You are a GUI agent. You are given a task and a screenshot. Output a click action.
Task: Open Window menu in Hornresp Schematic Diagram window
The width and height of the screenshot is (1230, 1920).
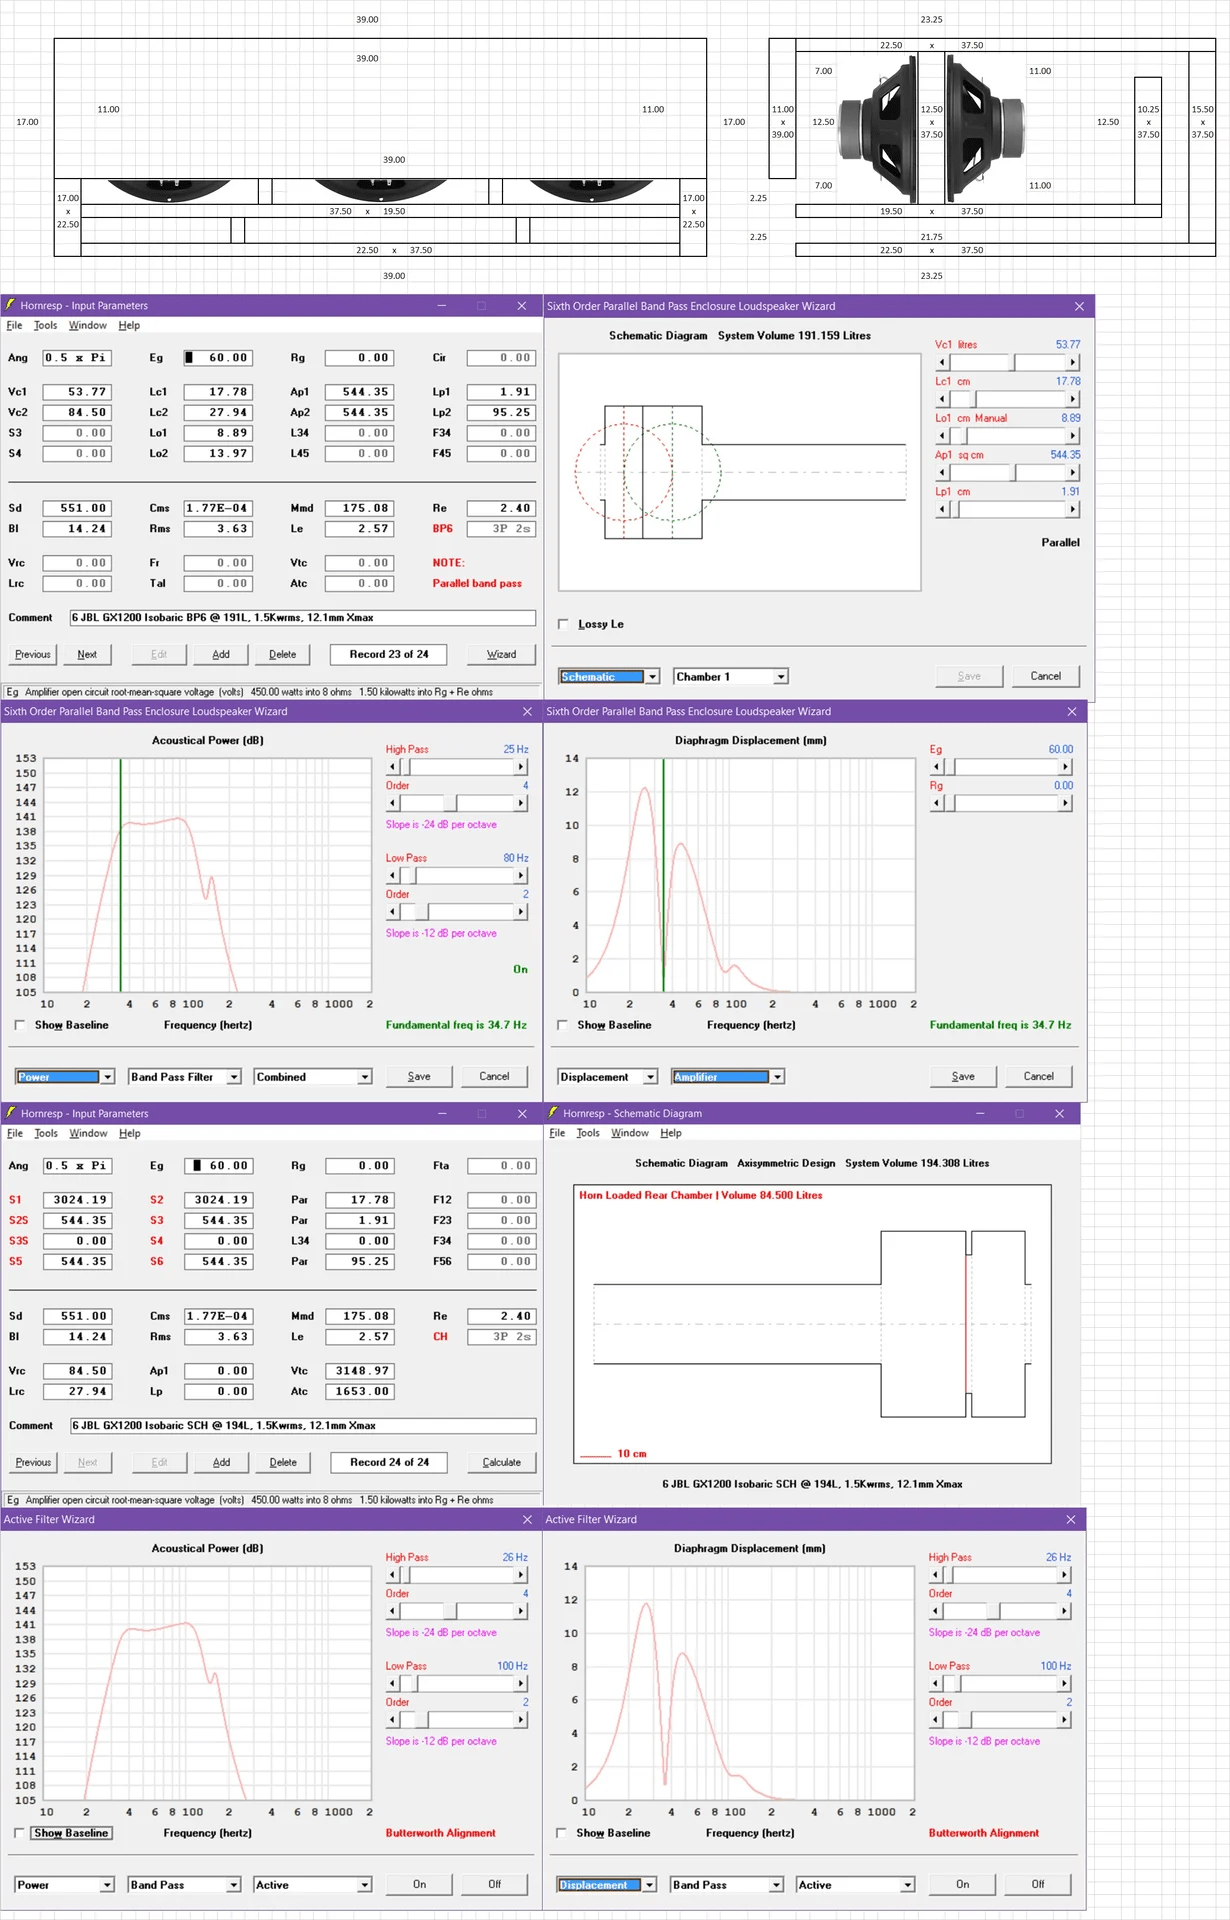pyautogui.click(x=630, y=1133)
